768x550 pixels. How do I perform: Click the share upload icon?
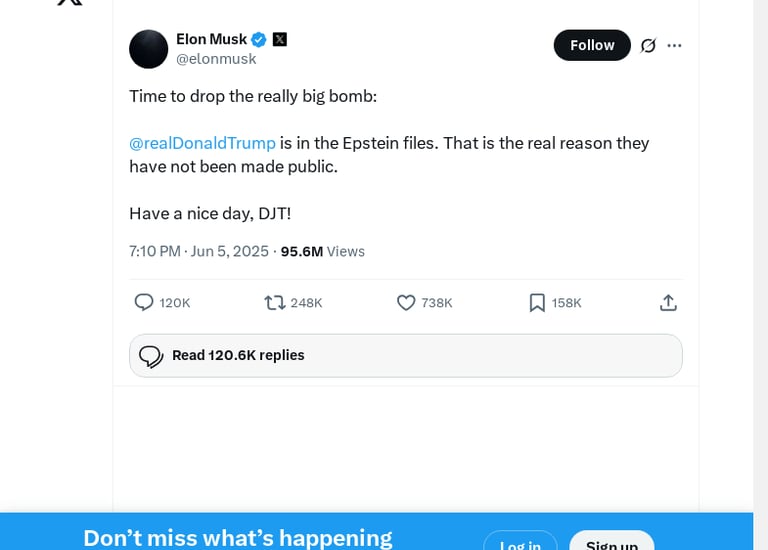coord(669,302)
